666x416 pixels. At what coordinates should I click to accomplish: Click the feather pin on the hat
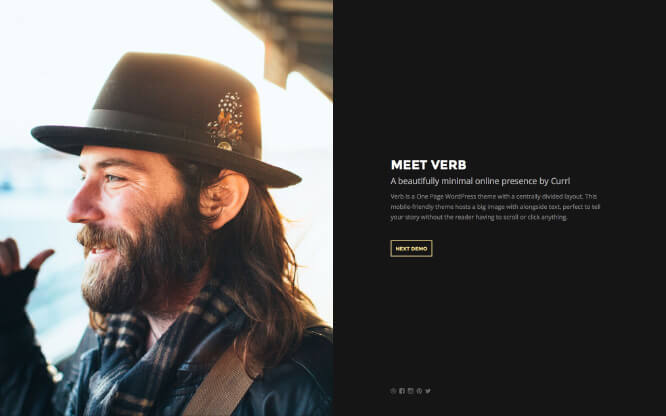click(226, 120)
